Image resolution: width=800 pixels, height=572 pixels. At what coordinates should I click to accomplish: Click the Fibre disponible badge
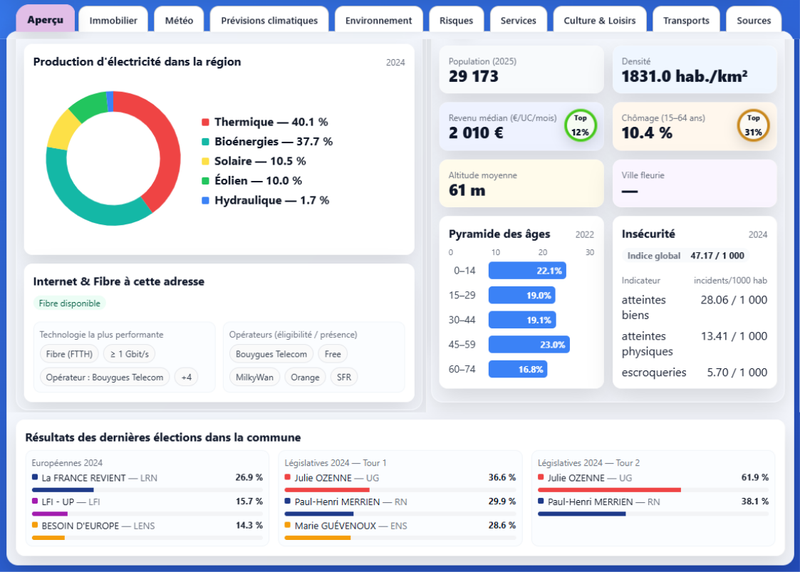click(69, 303)
